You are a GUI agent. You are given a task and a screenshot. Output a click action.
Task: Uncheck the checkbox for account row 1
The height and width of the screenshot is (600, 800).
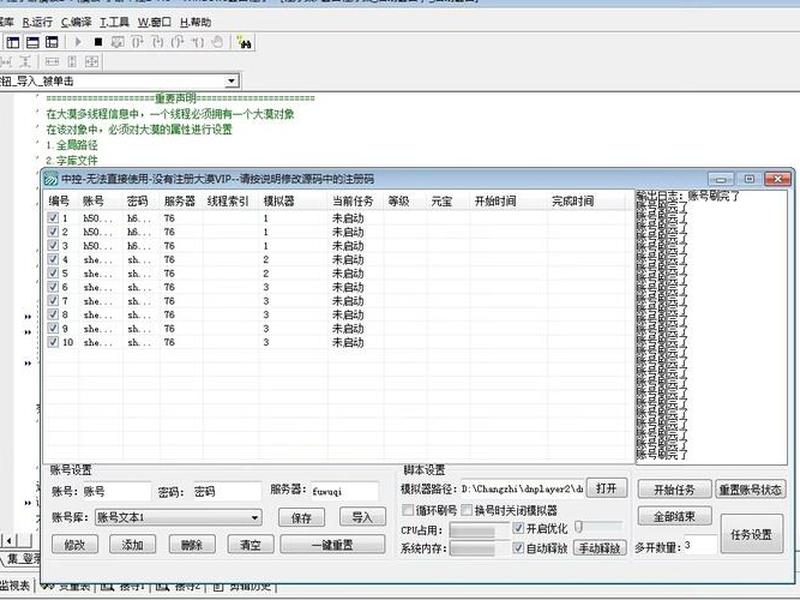[53, 218]
